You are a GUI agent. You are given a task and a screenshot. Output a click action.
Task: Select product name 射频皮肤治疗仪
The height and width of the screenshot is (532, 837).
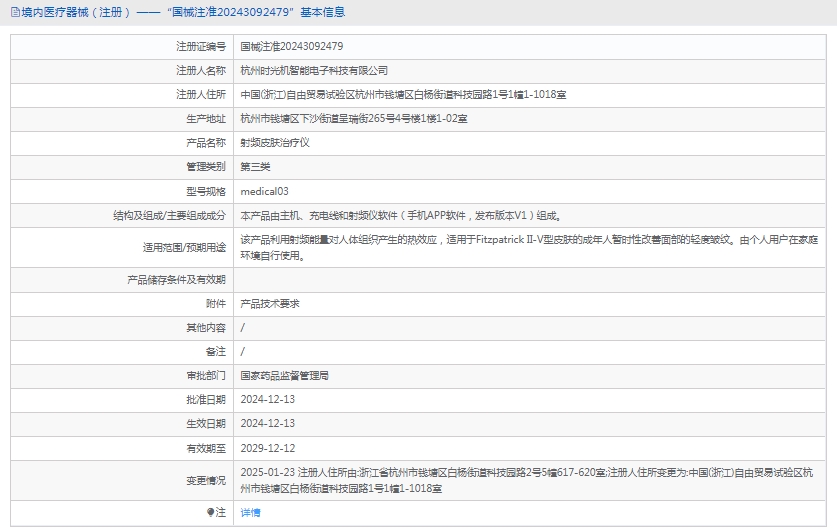275,142
